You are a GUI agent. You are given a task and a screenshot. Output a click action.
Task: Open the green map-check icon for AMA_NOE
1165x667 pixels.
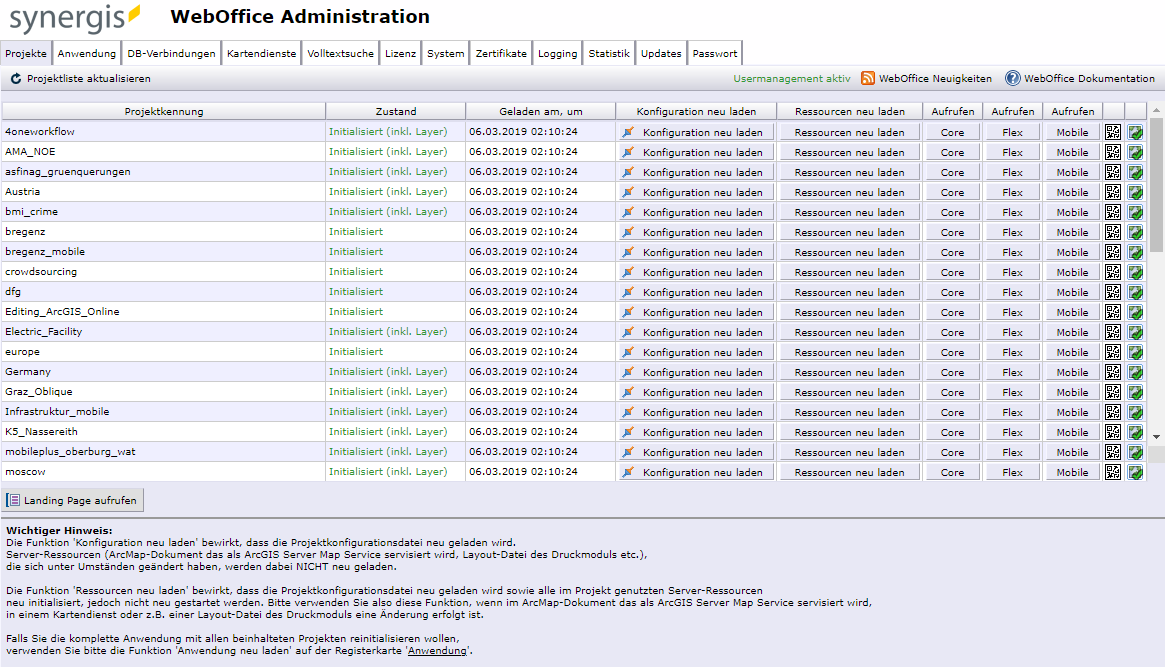[1135, 151]
